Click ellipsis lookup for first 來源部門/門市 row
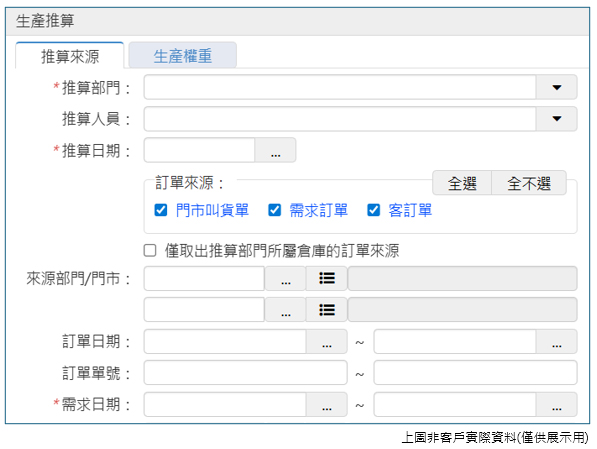Screen dimensions: 597x449 (x=286, y=278)
